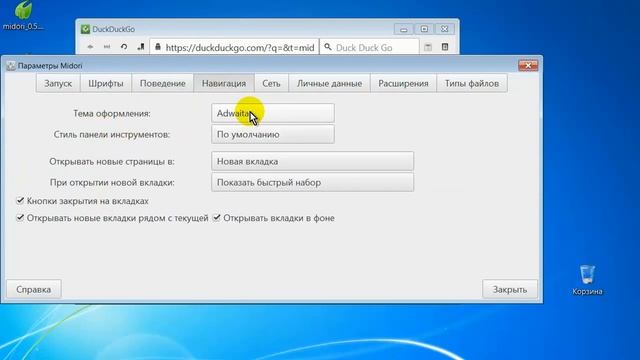Click the back arrow in DuckDuckGo browser window
This screenshot has width=640, height=360.
pyautogui.click(x=90, y=47)
